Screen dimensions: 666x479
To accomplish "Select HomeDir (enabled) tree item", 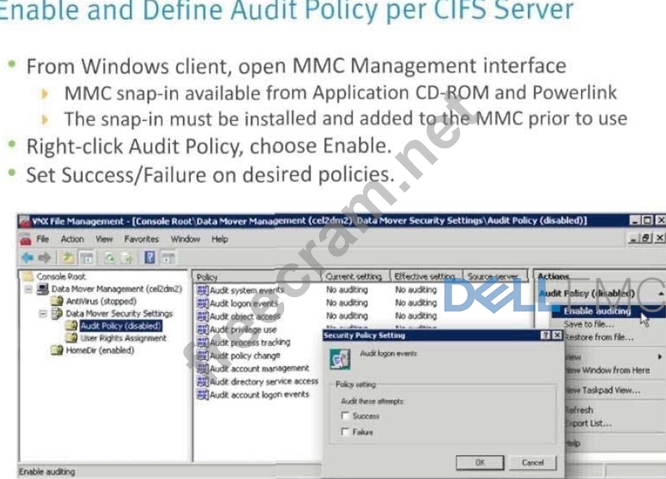I will pyautogui.click(x=100, y=350).
